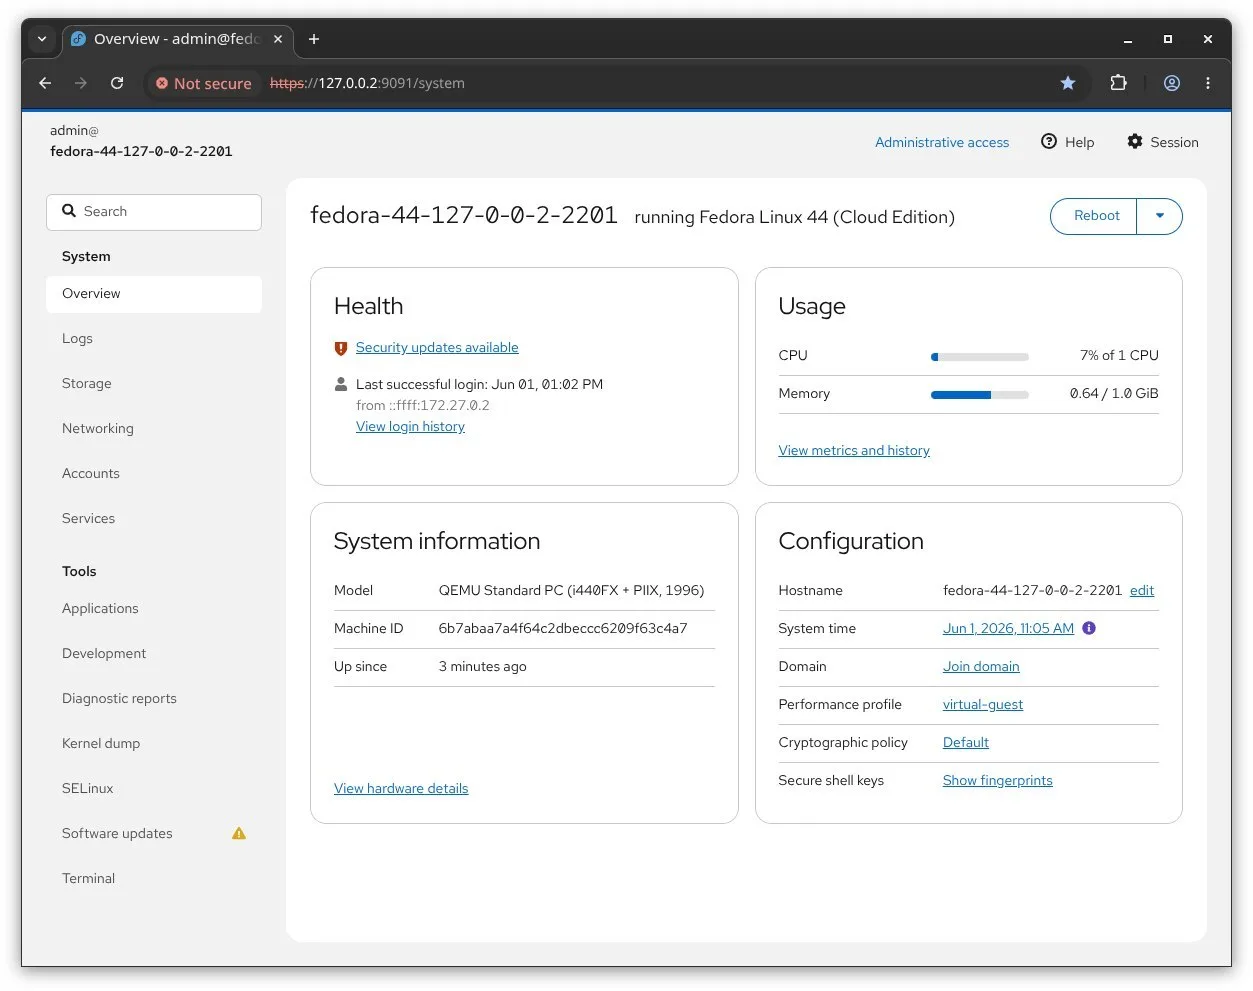Click the Help question mark icon

coord(1049,142)
